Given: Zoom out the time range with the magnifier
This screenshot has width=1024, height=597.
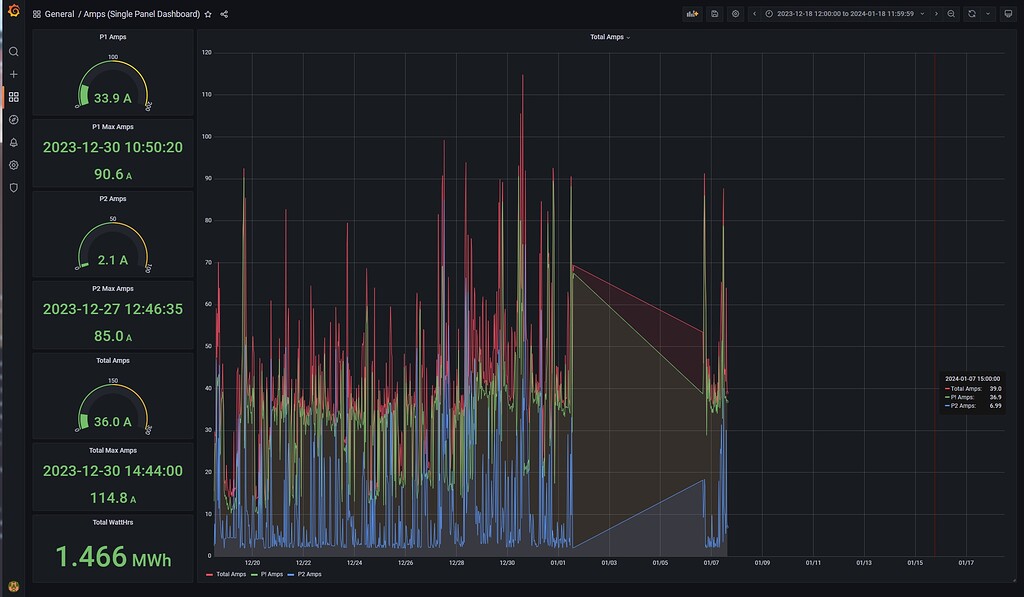Looking at the screenshot, I should point(952,13).
